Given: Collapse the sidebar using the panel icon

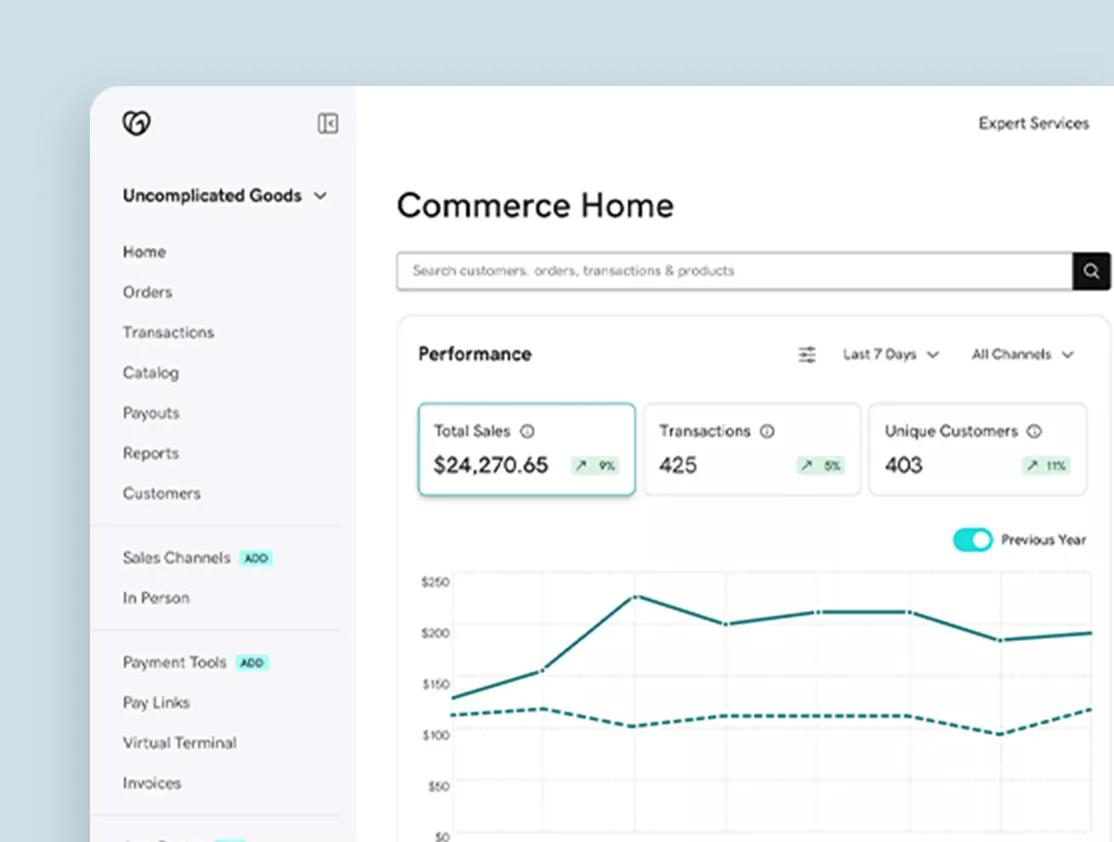Looking at the screenshot, I should 327,123.
